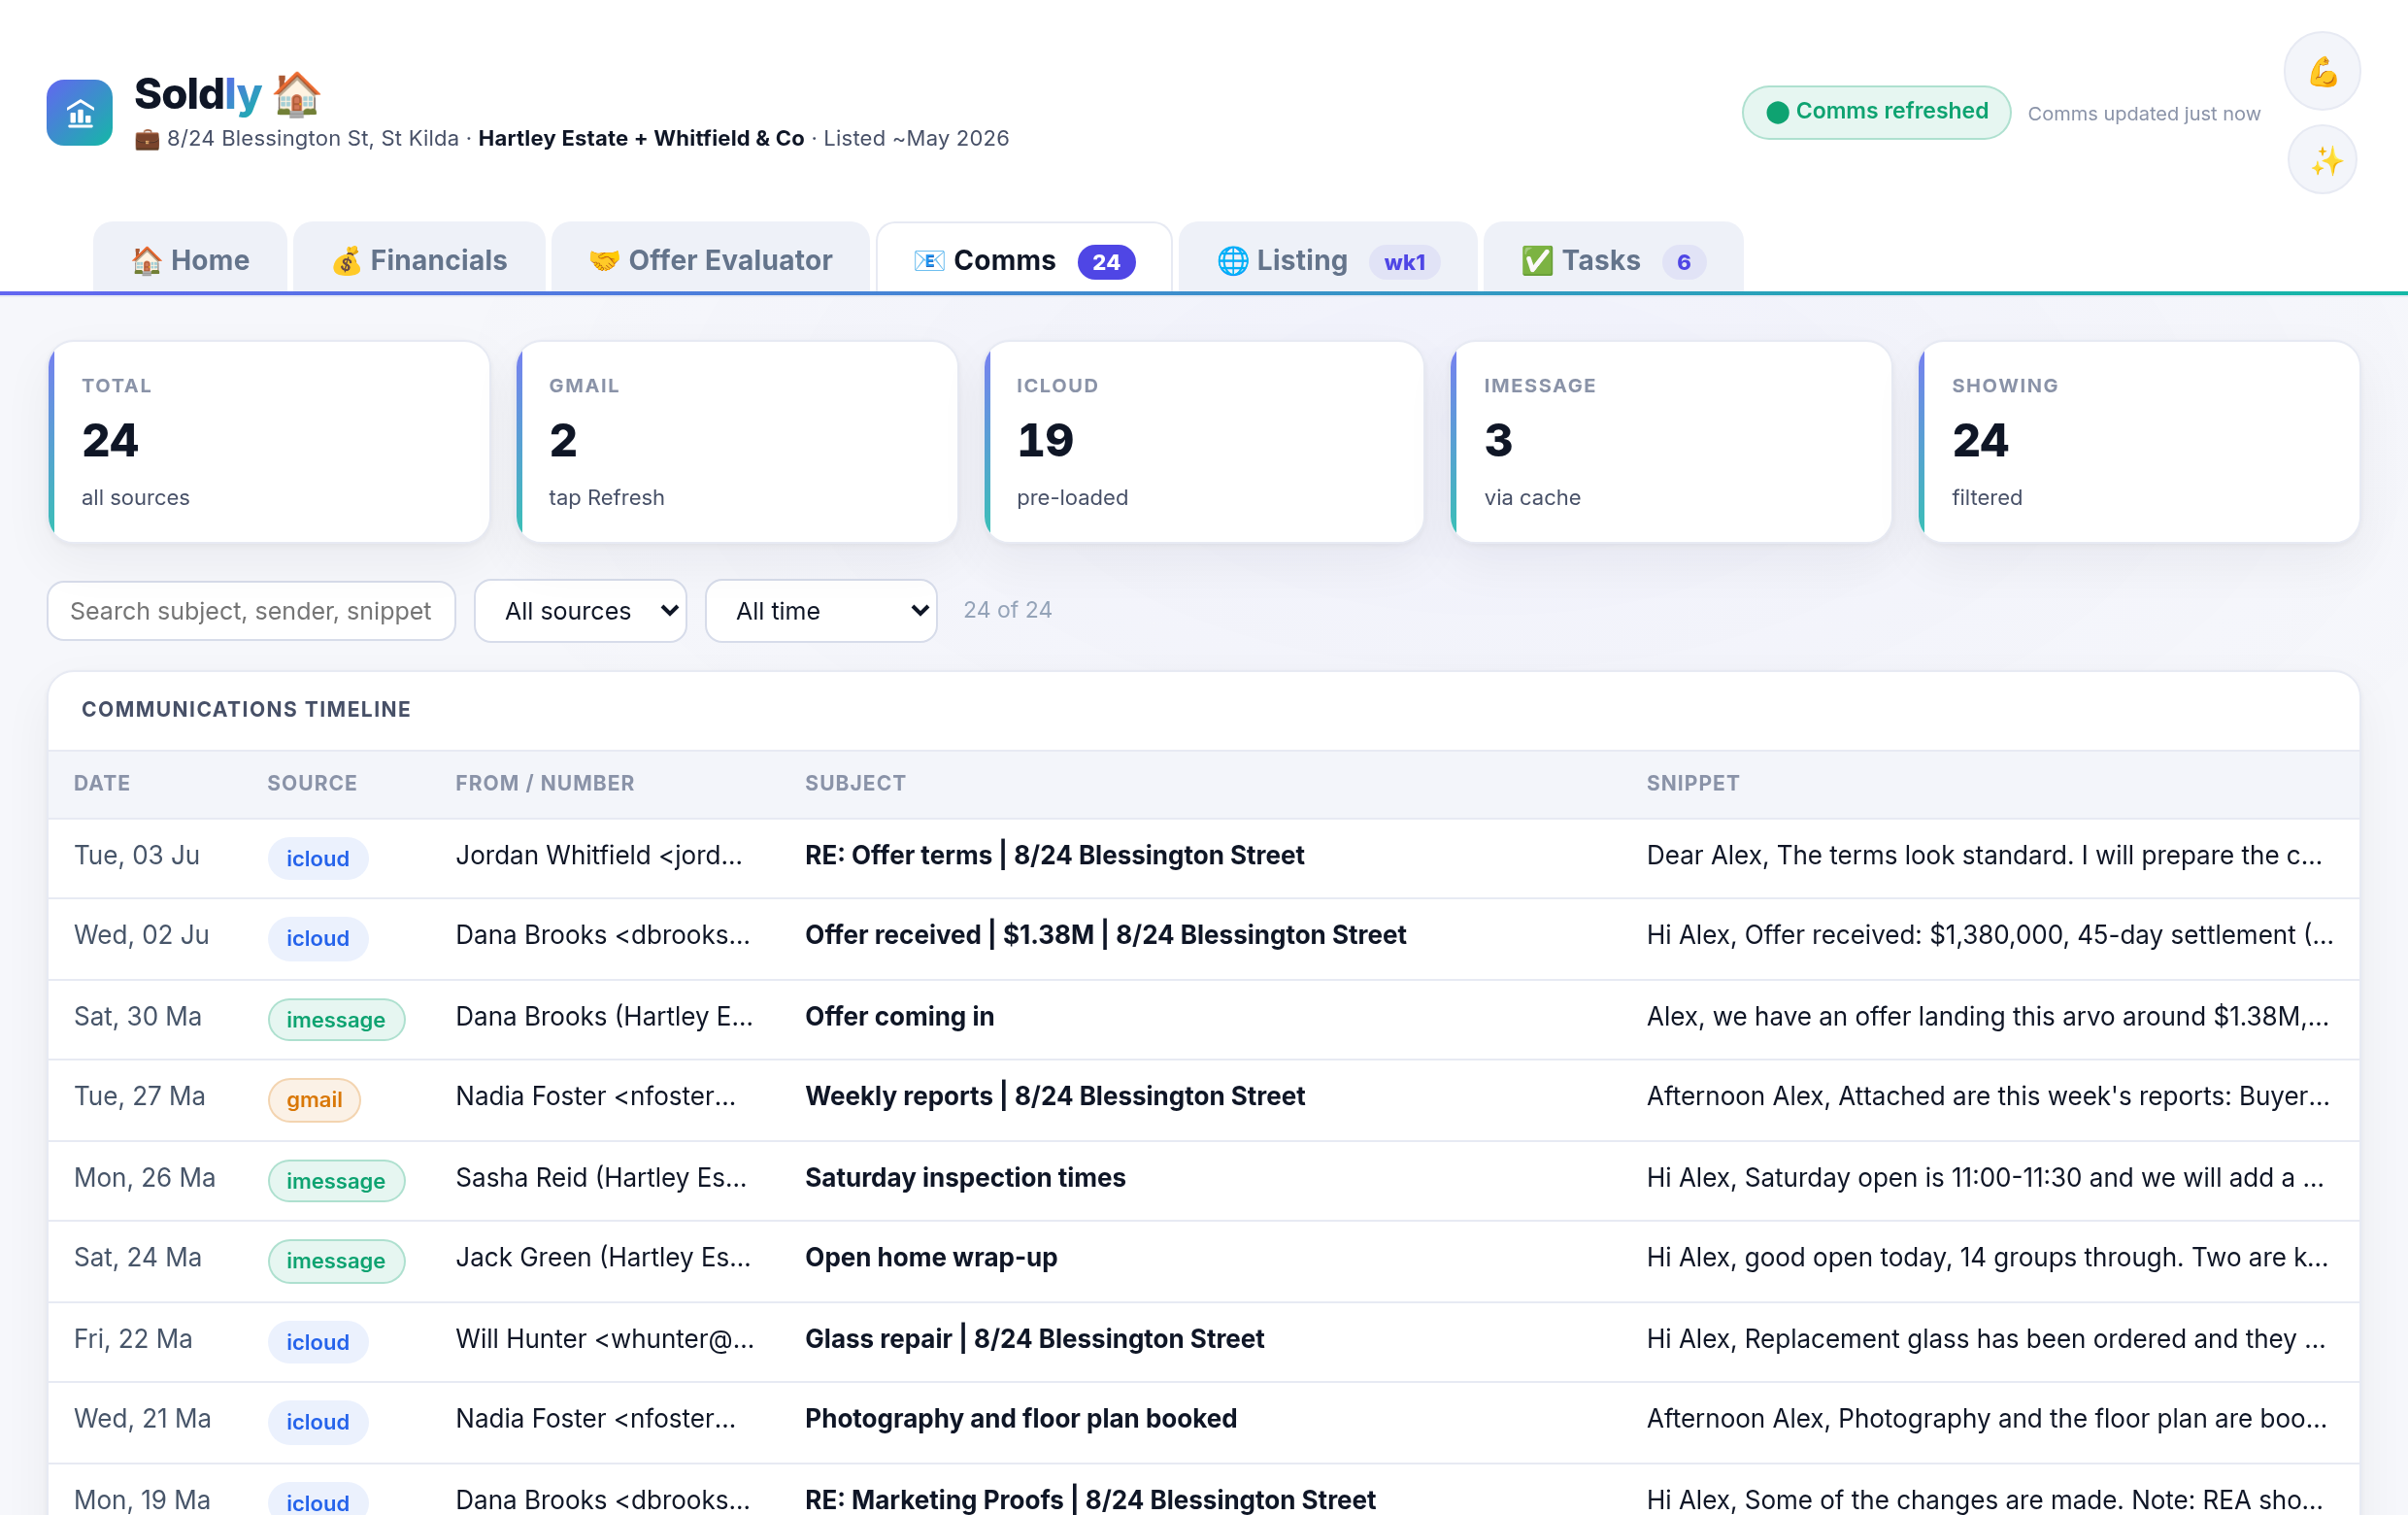Click the 'Comms updated just now' text
The width and height of the screenshot is (2408, 1515).
point(2143,114)
